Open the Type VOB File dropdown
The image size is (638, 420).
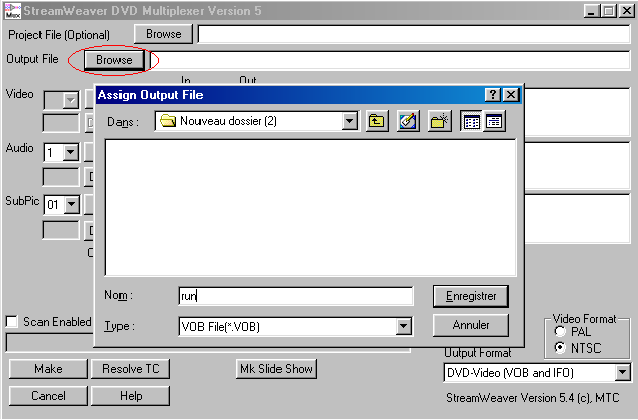click(x=403, y=326)
